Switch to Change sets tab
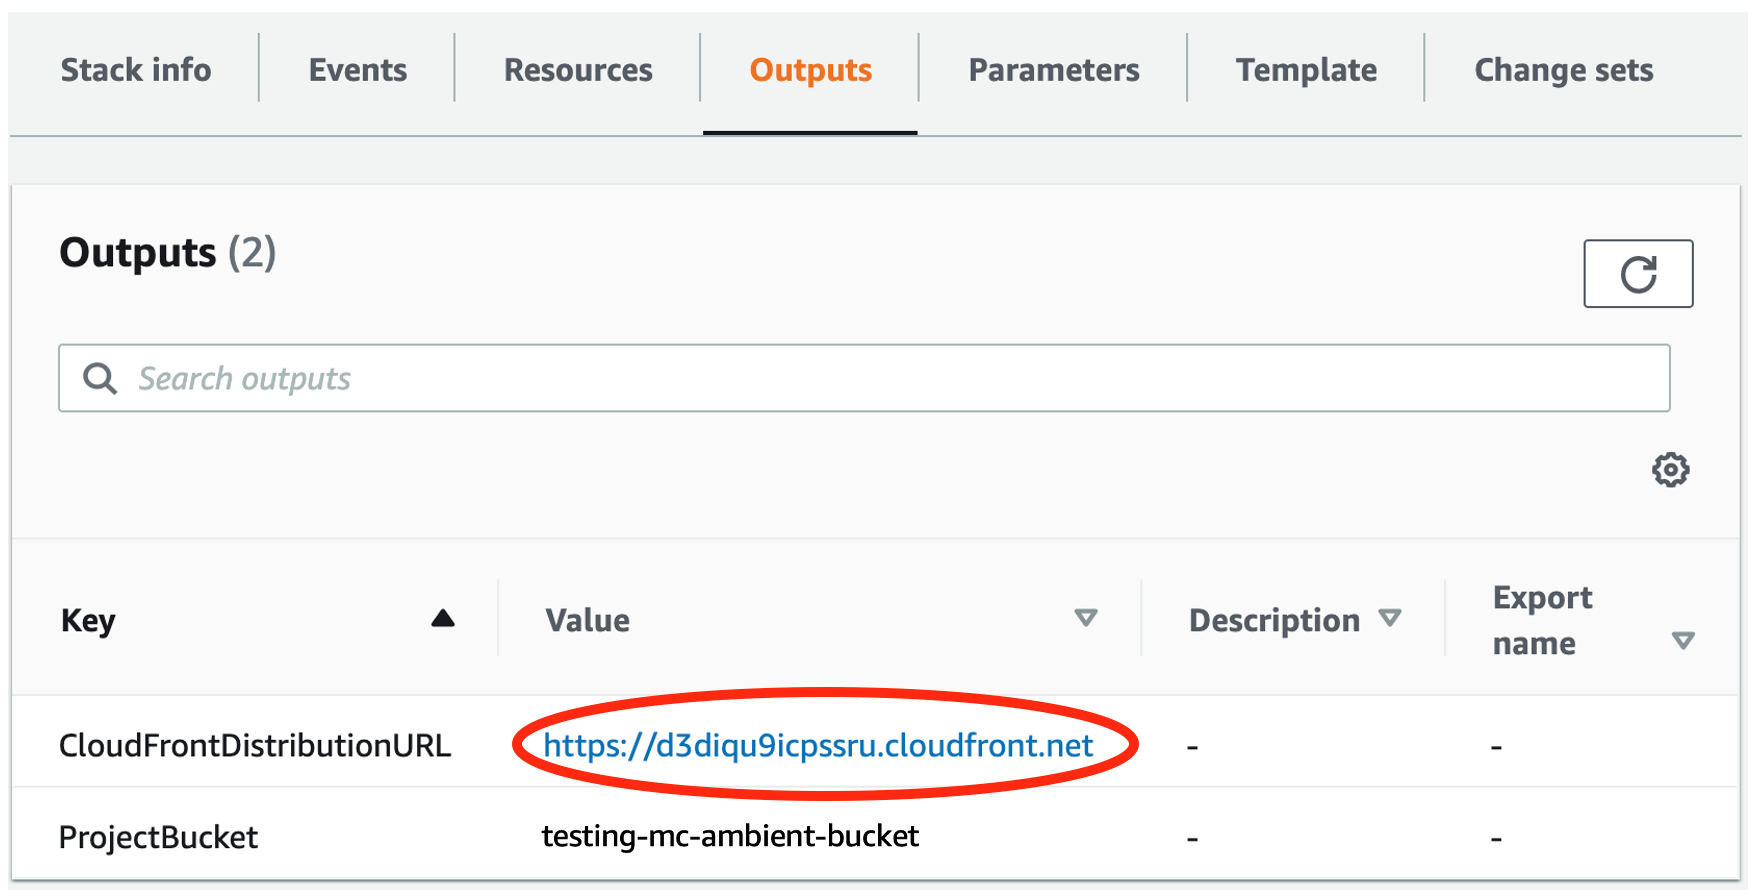Image resolution: width=1750 pixels, height=890 pixels. tap(1564, 69)
